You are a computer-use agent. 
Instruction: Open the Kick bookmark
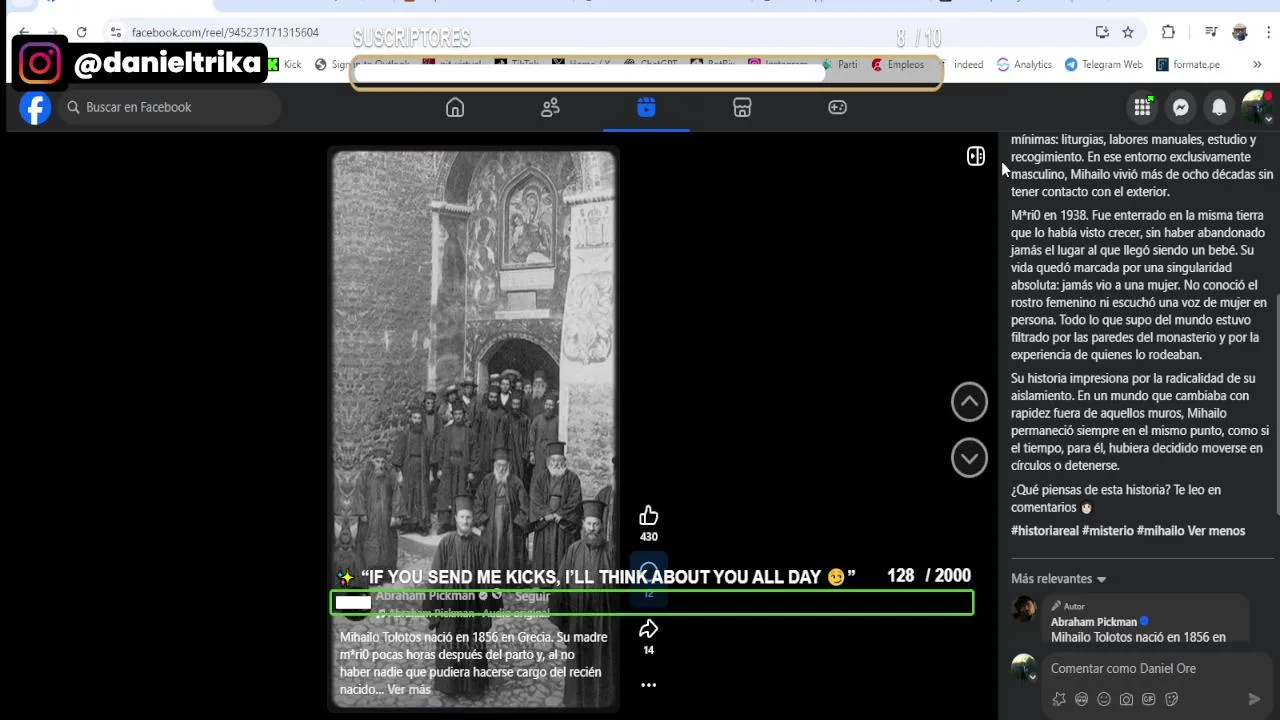click(285, 64)
